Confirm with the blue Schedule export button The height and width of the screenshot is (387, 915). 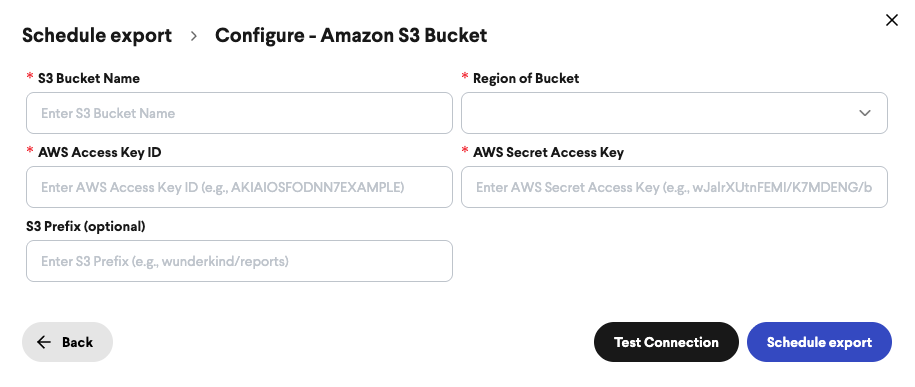coord(819,342)
